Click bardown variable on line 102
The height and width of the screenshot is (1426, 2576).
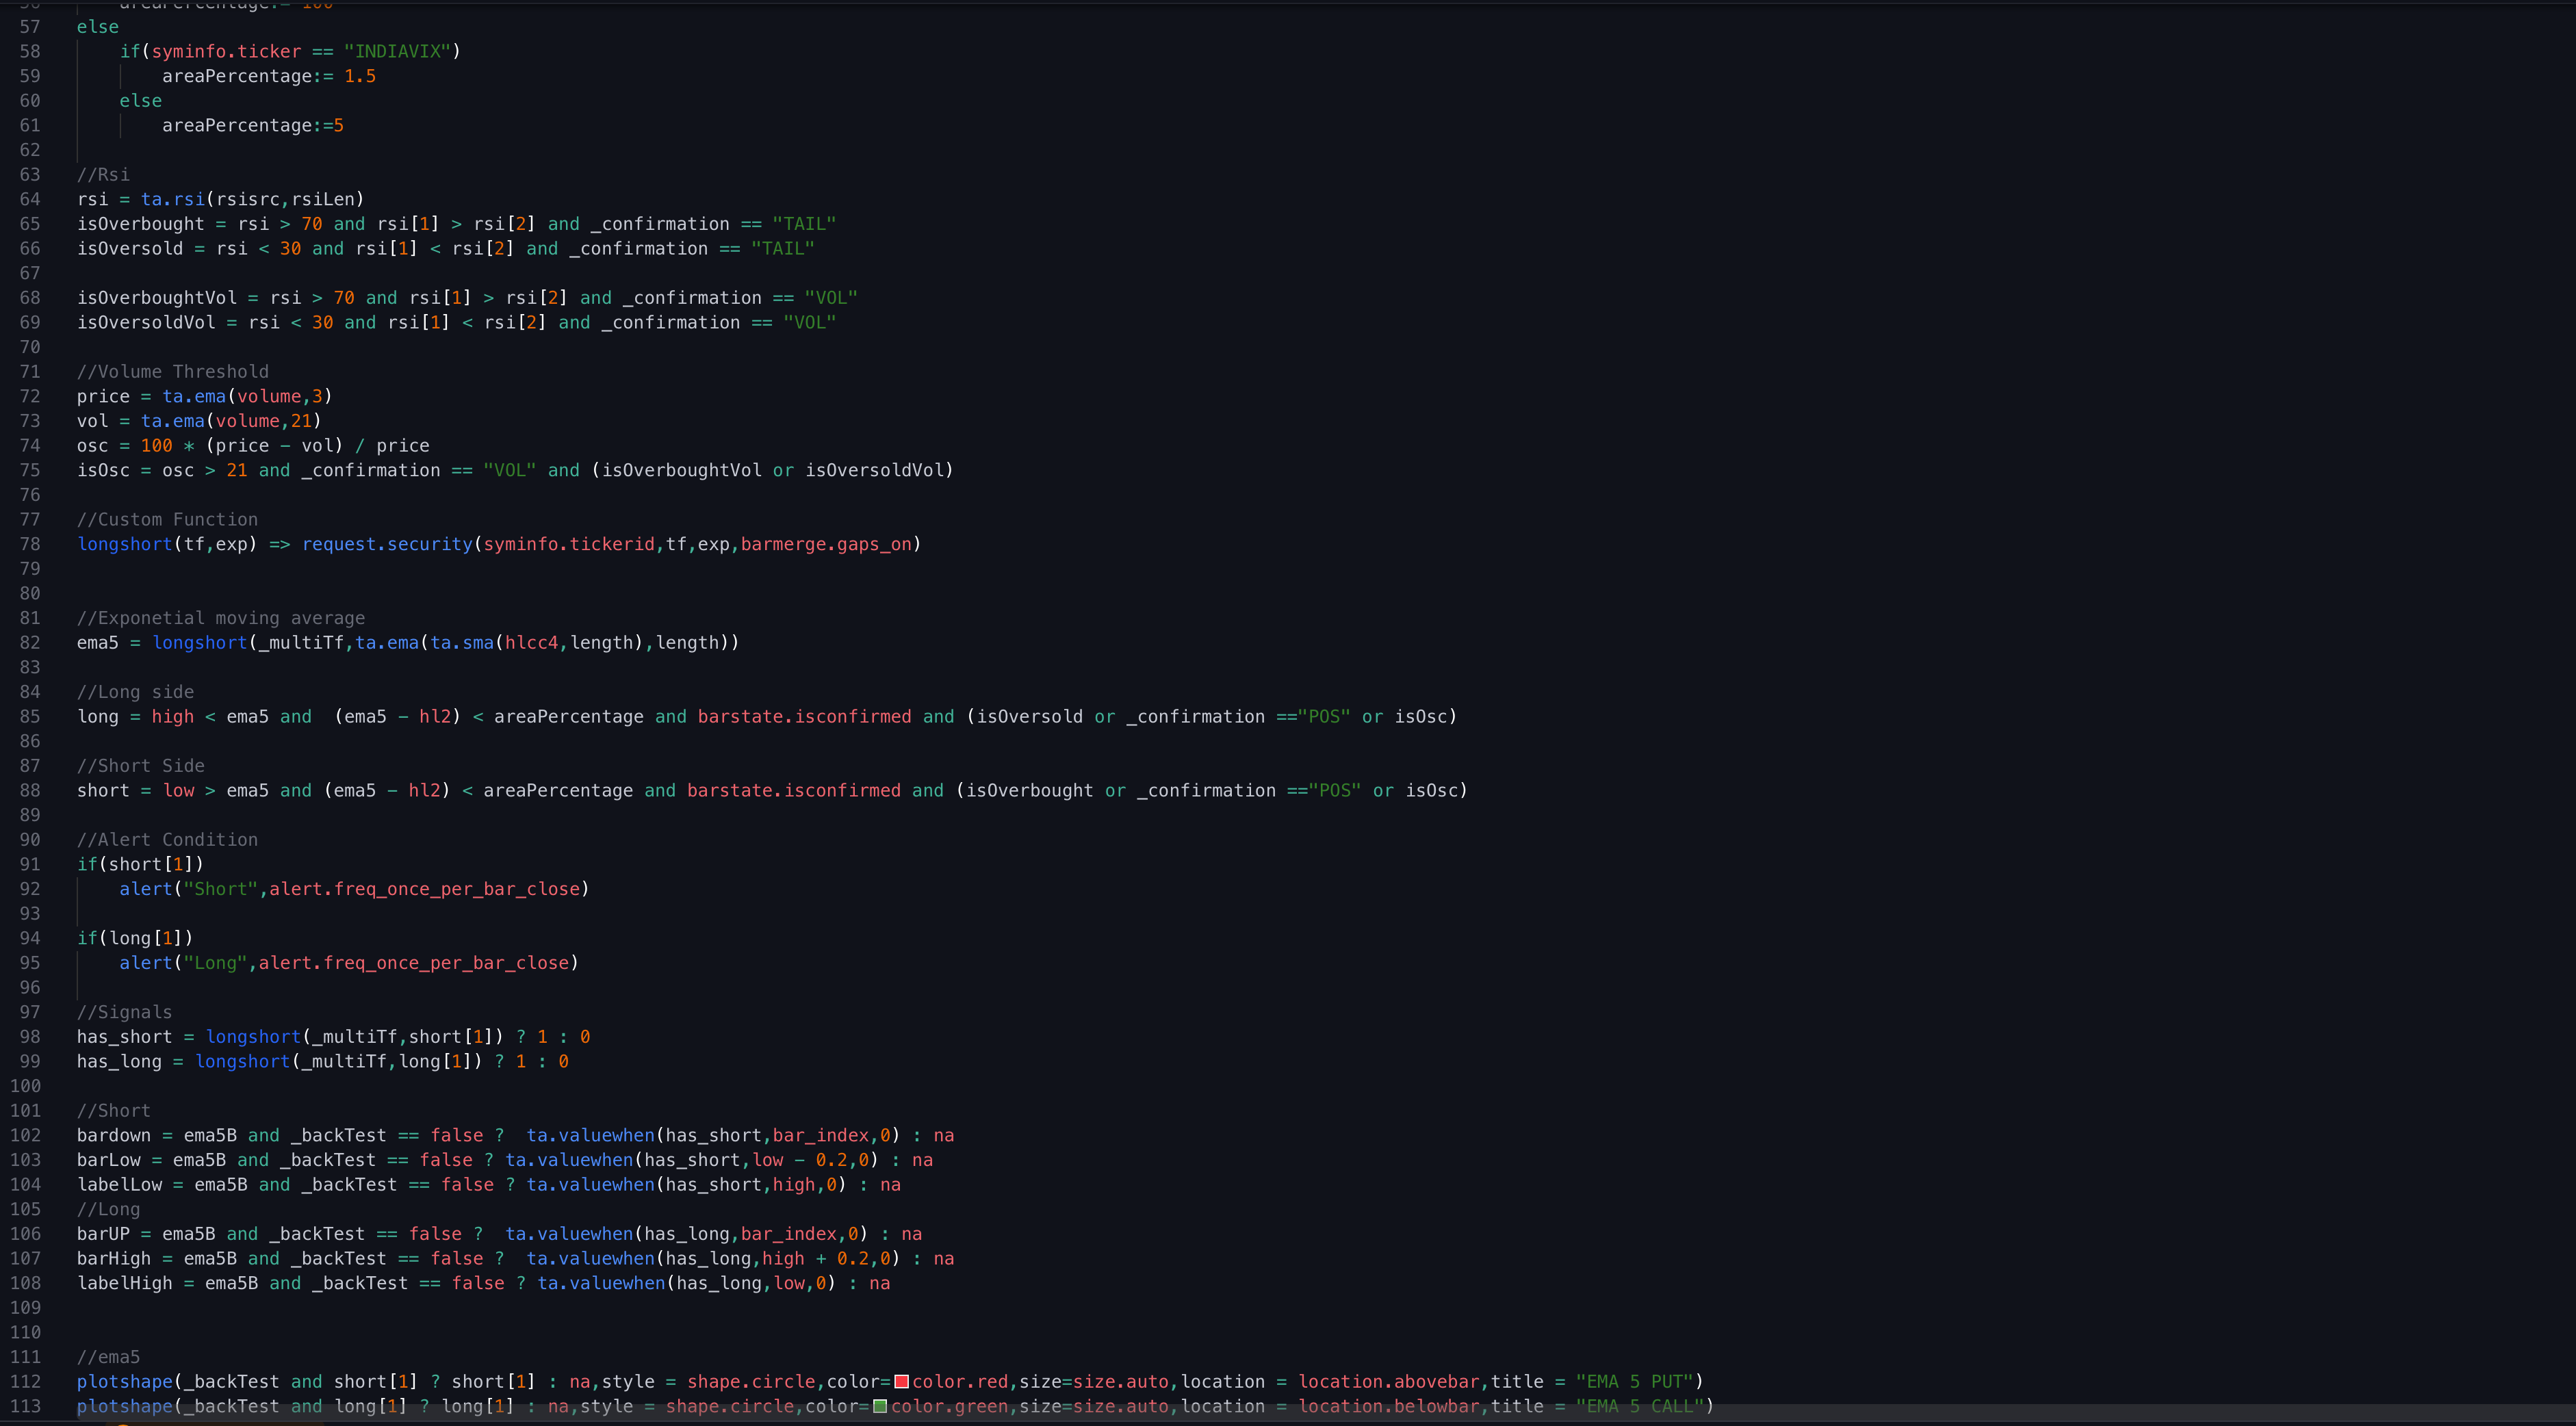(114, 1135)
